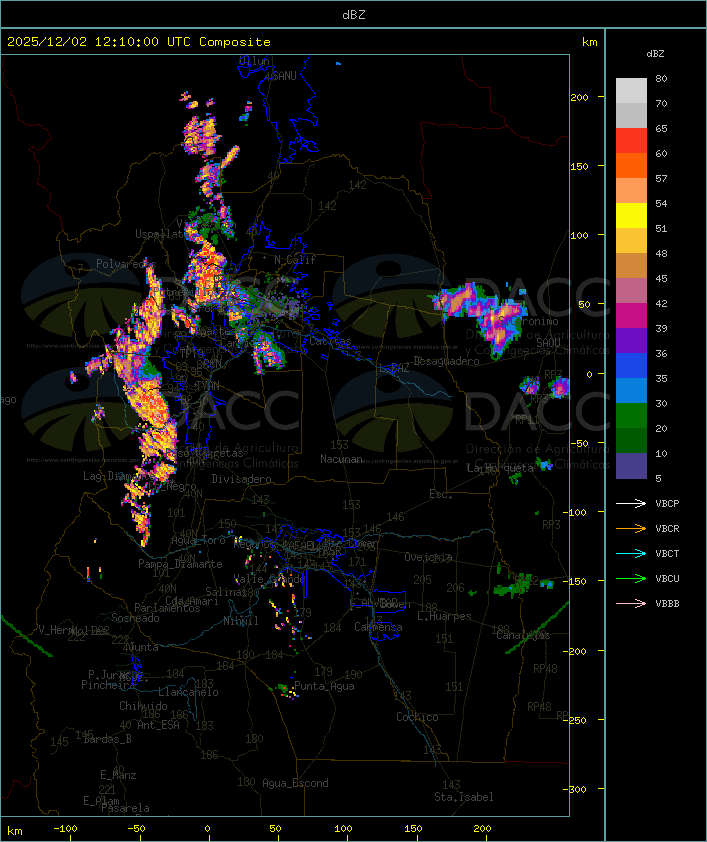Click the Parlamentos place label
The image size is (707, 842).
(167, 608)
